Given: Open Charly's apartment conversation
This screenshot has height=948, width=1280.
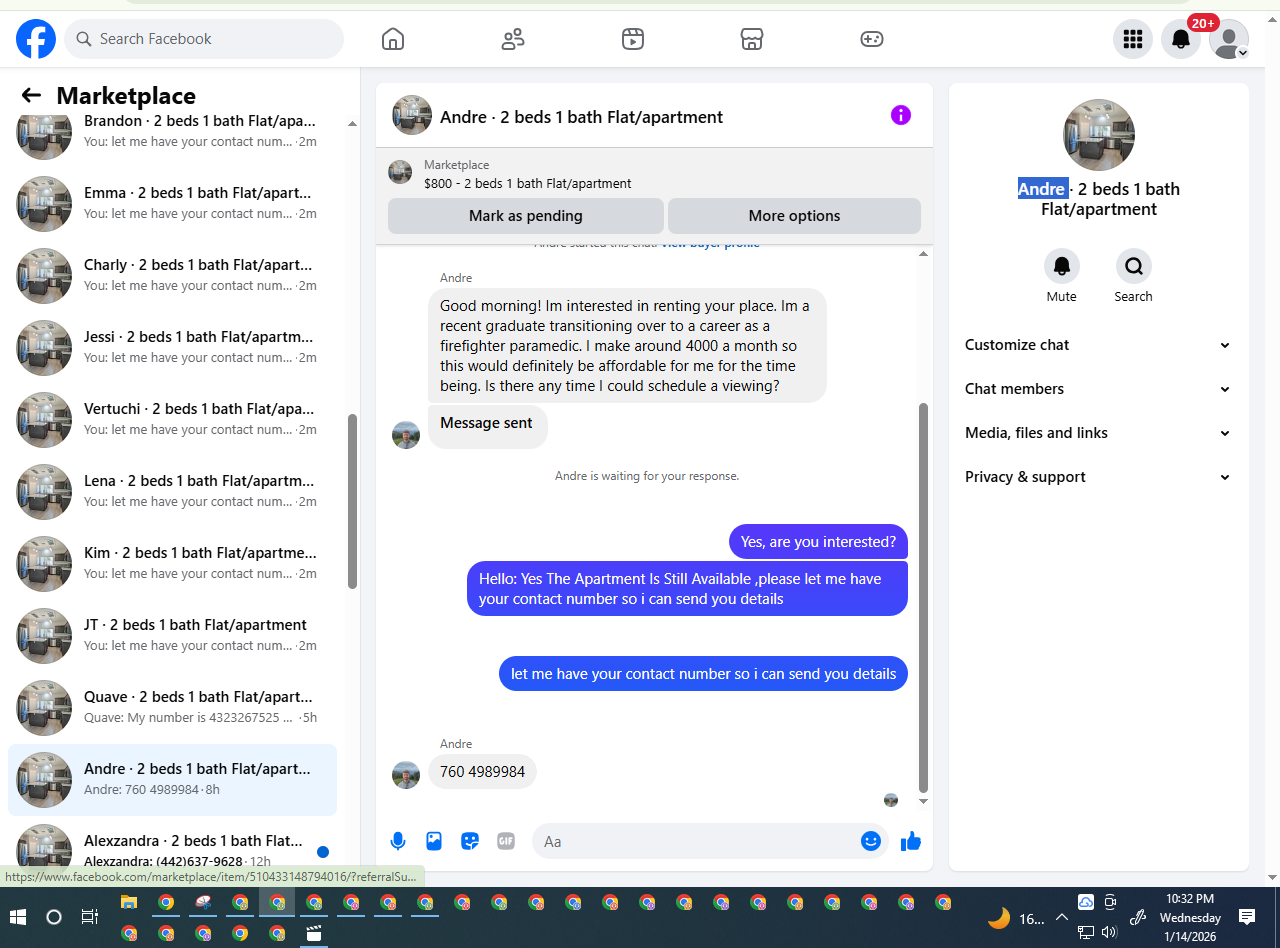Looking at the screenshot, I should [x=173, y=276].
